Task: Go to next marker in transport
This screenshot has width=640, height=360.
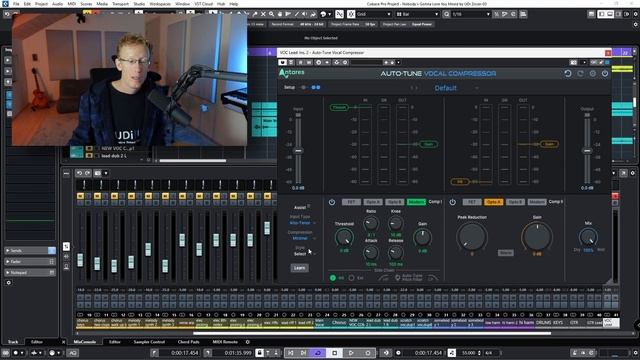Action: click(x=303, y=353)
